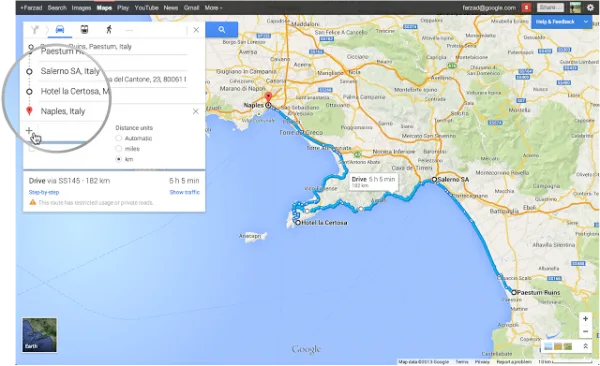600x366 pixels.
Task: Click the Show traffic link
Action: (184, 192)
